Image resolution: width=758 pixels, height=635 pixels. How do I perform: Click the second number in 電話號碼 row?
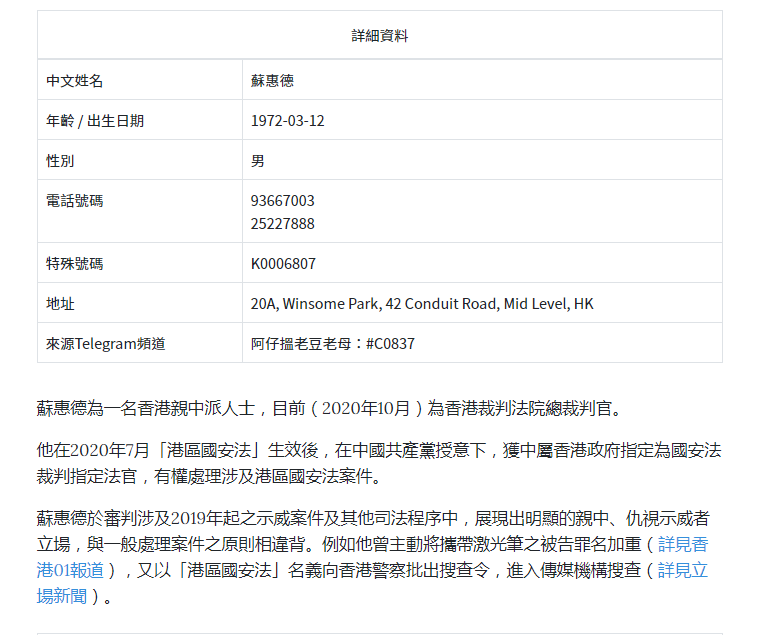click(283, 224)
